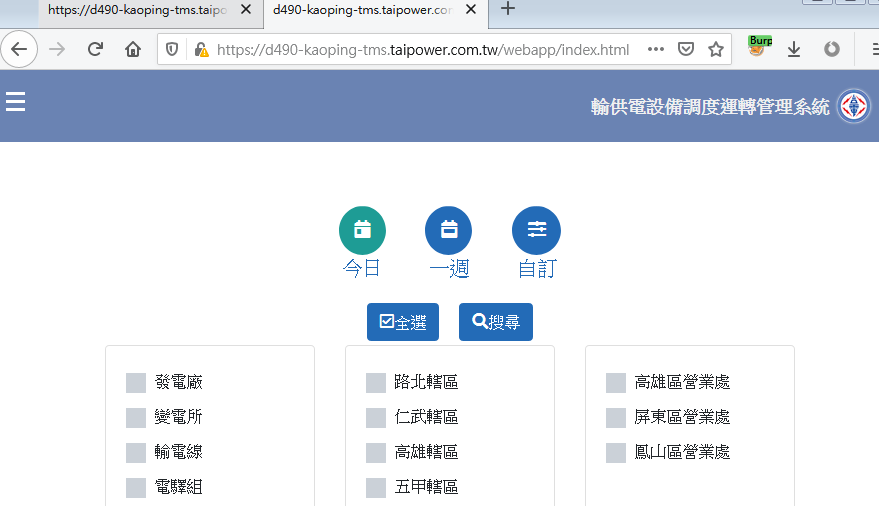Select the 一週 week calendar icon
The height and width of the screenshot is (506, 879).
(448, 230)
